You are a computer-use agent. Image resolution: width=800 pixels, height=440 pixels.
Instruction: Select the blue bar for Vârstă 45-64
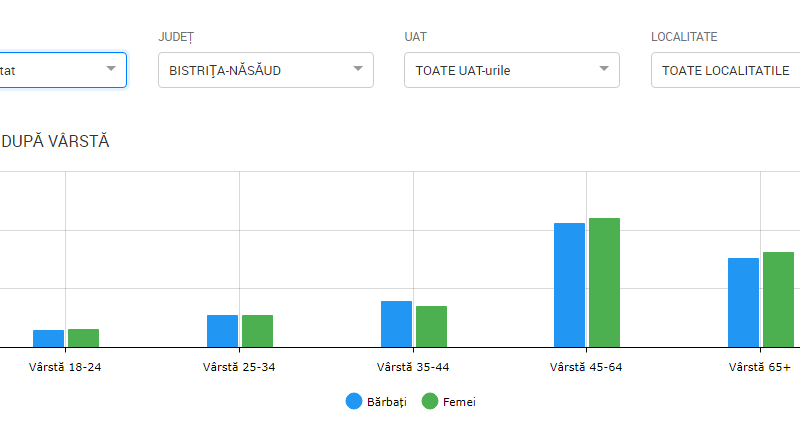tap(569, 285)
